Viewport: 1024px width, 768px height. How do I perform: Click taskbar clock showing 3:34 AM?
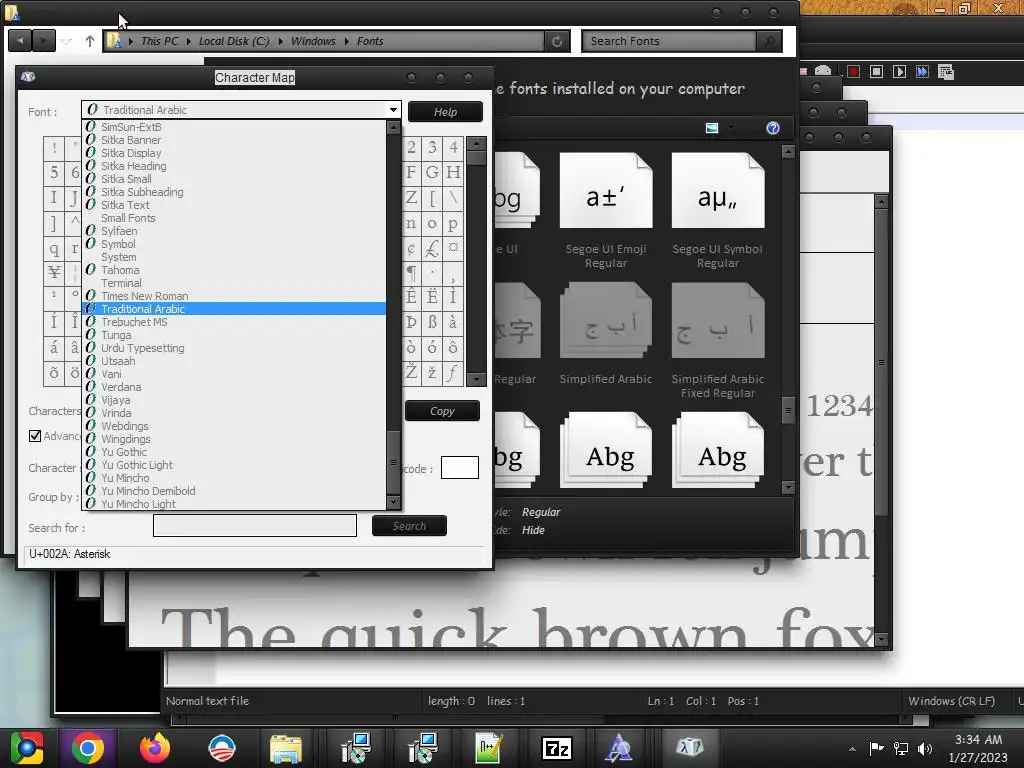(978, 748)
